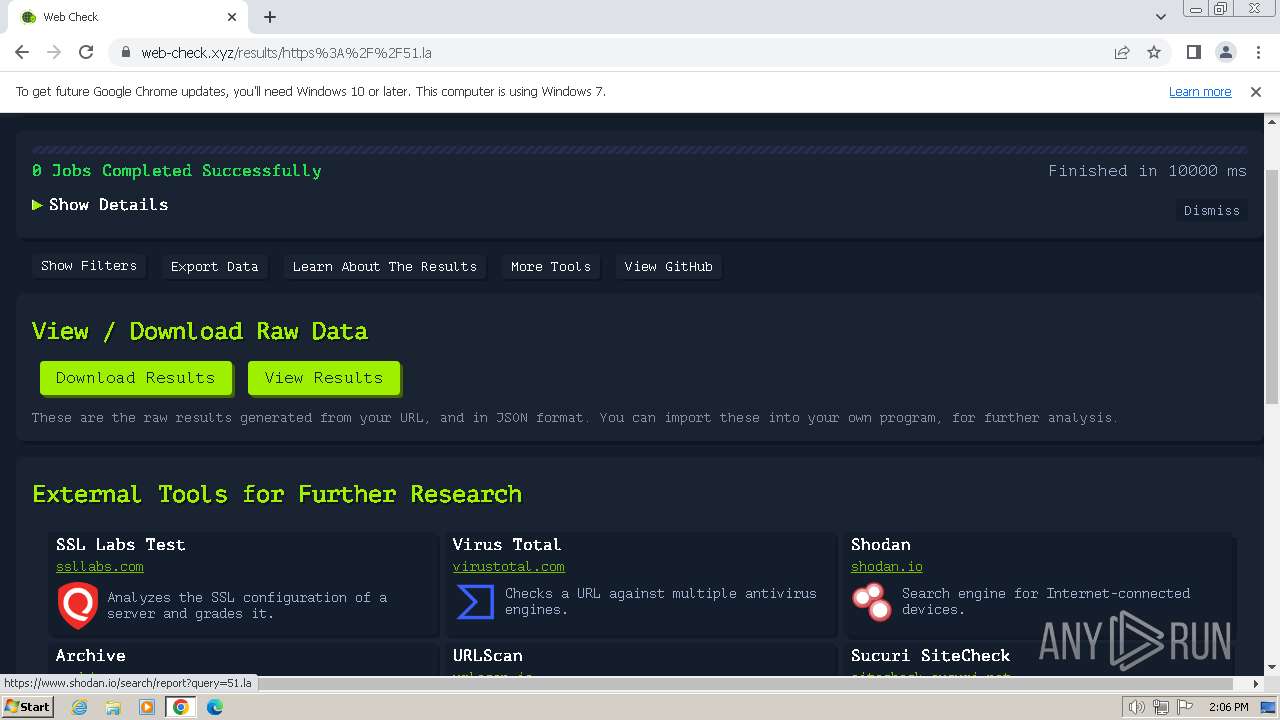
Task: Click the system tray clock showing 2:06 PM
Action: click(1228, 707)
